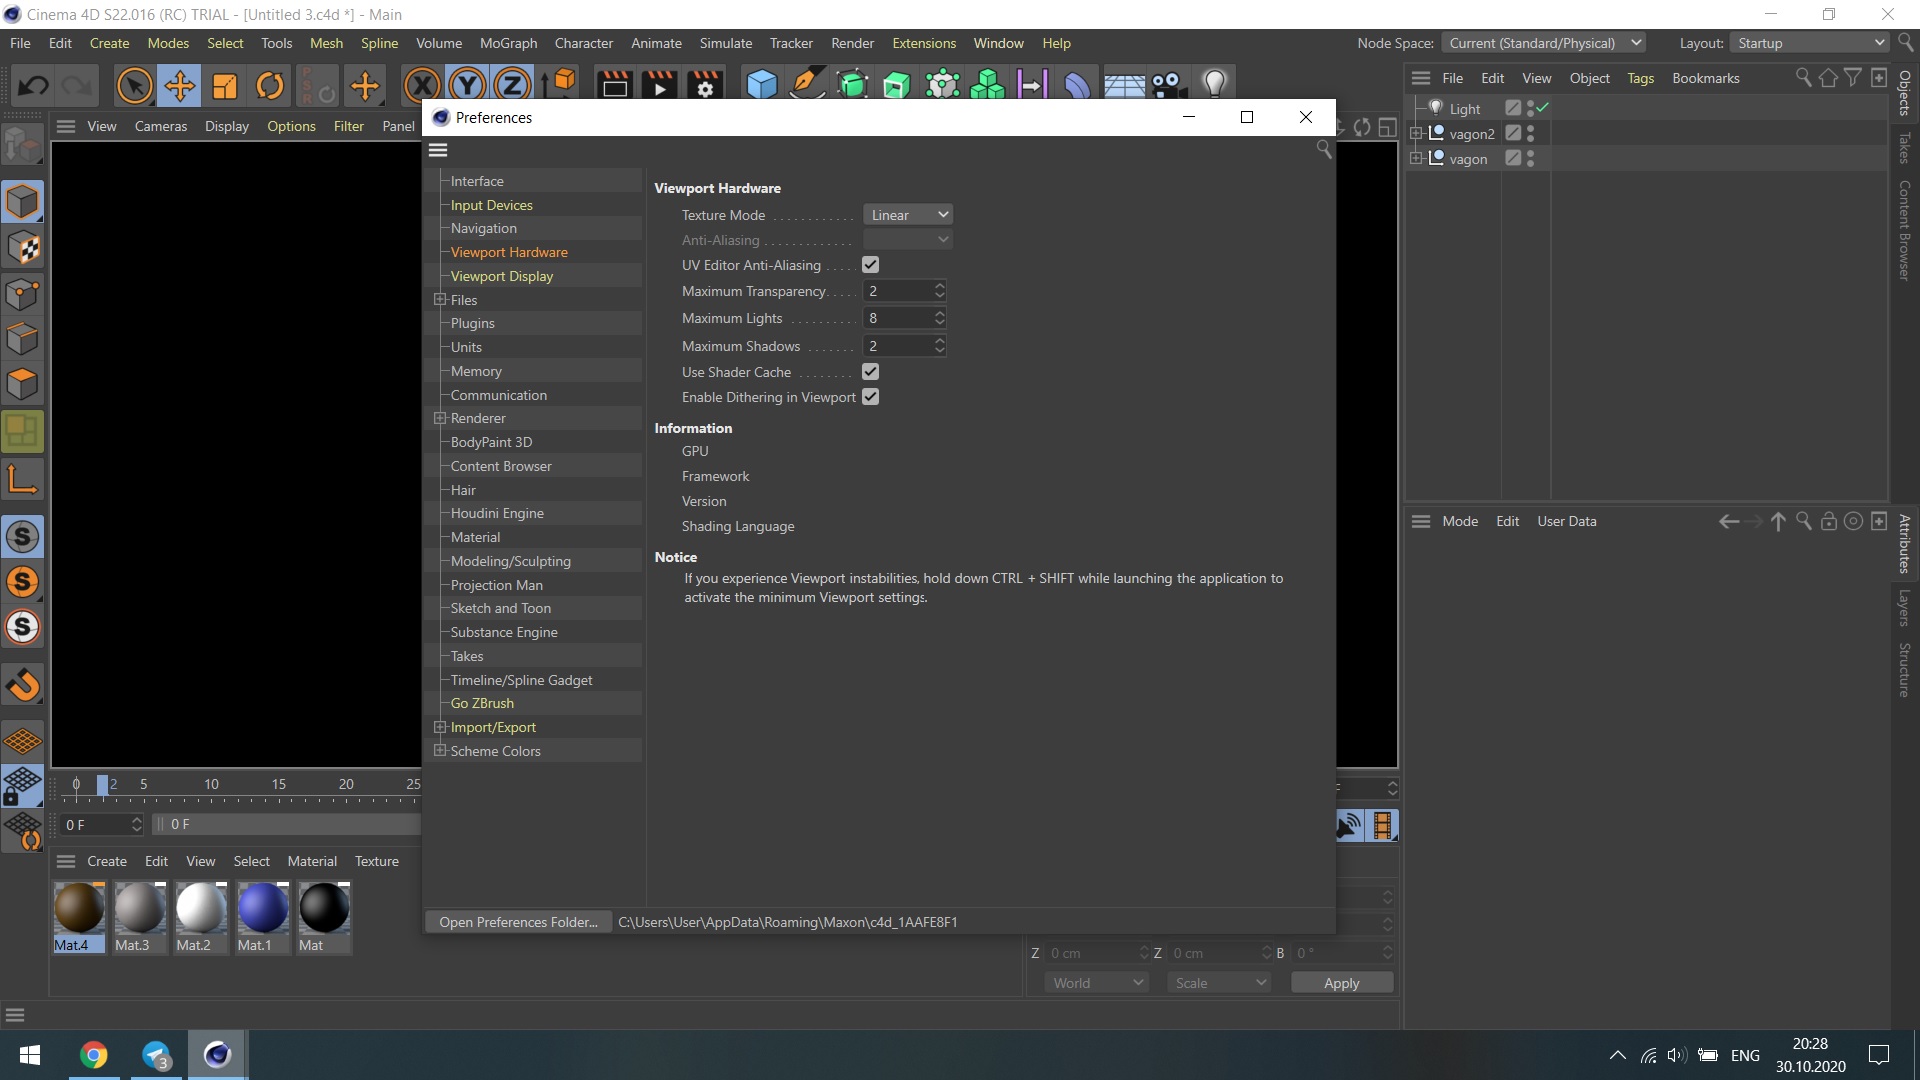Toggle UV Editor Anti-Aliasing checkbox
Image resolution: width=1920 pixels, height=1080 pixels.
870,265
